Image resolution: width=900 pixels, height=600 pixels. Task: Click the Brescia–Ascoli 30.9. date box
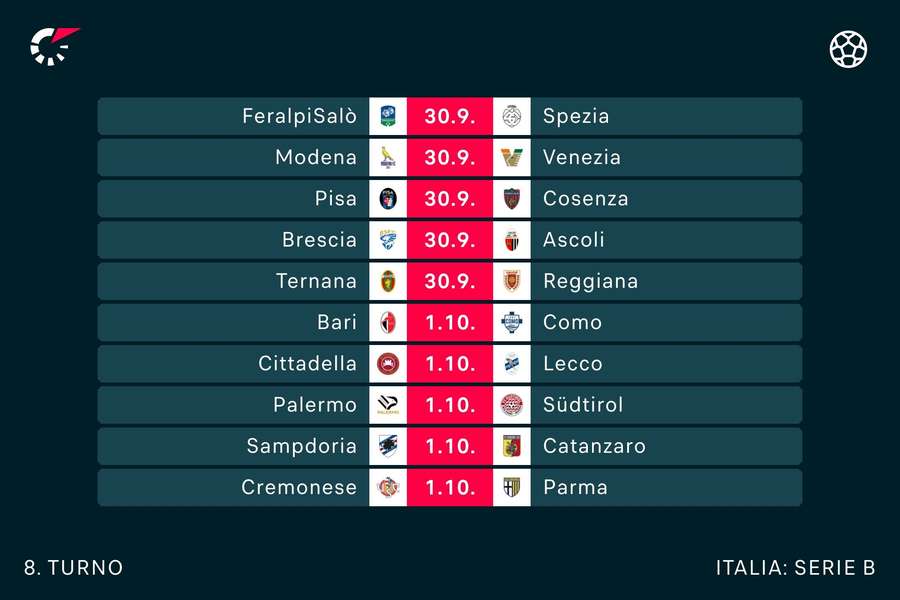[450, 240]
